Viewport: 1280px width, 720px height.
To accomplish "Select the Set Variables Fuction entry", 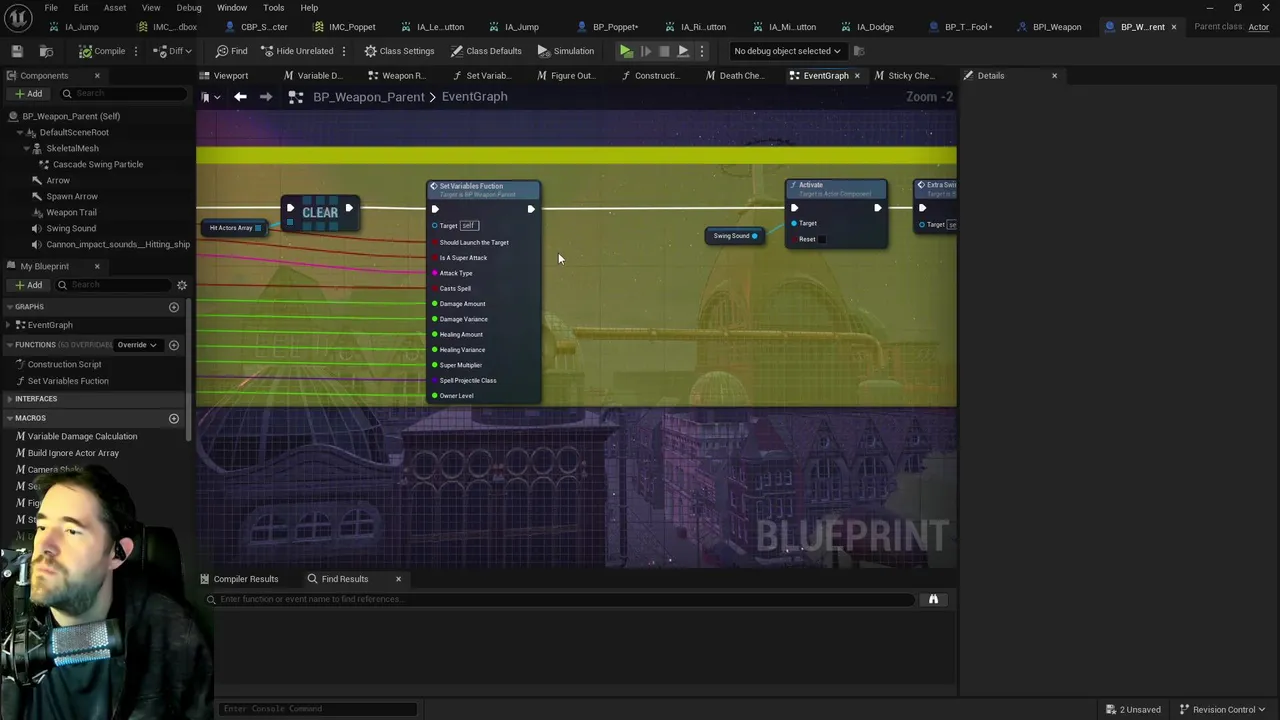I will pyautogui.click(x=68, y=381).
